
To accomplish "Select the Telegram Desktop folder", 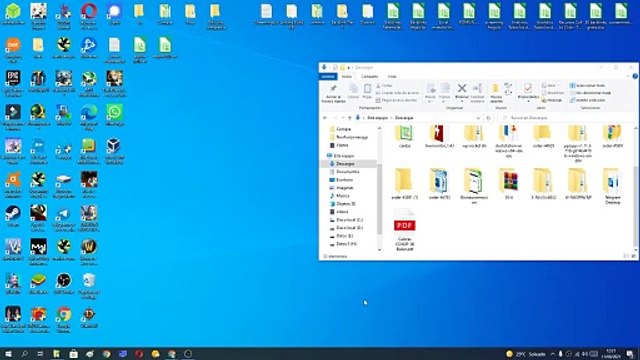I will [612, 186].
